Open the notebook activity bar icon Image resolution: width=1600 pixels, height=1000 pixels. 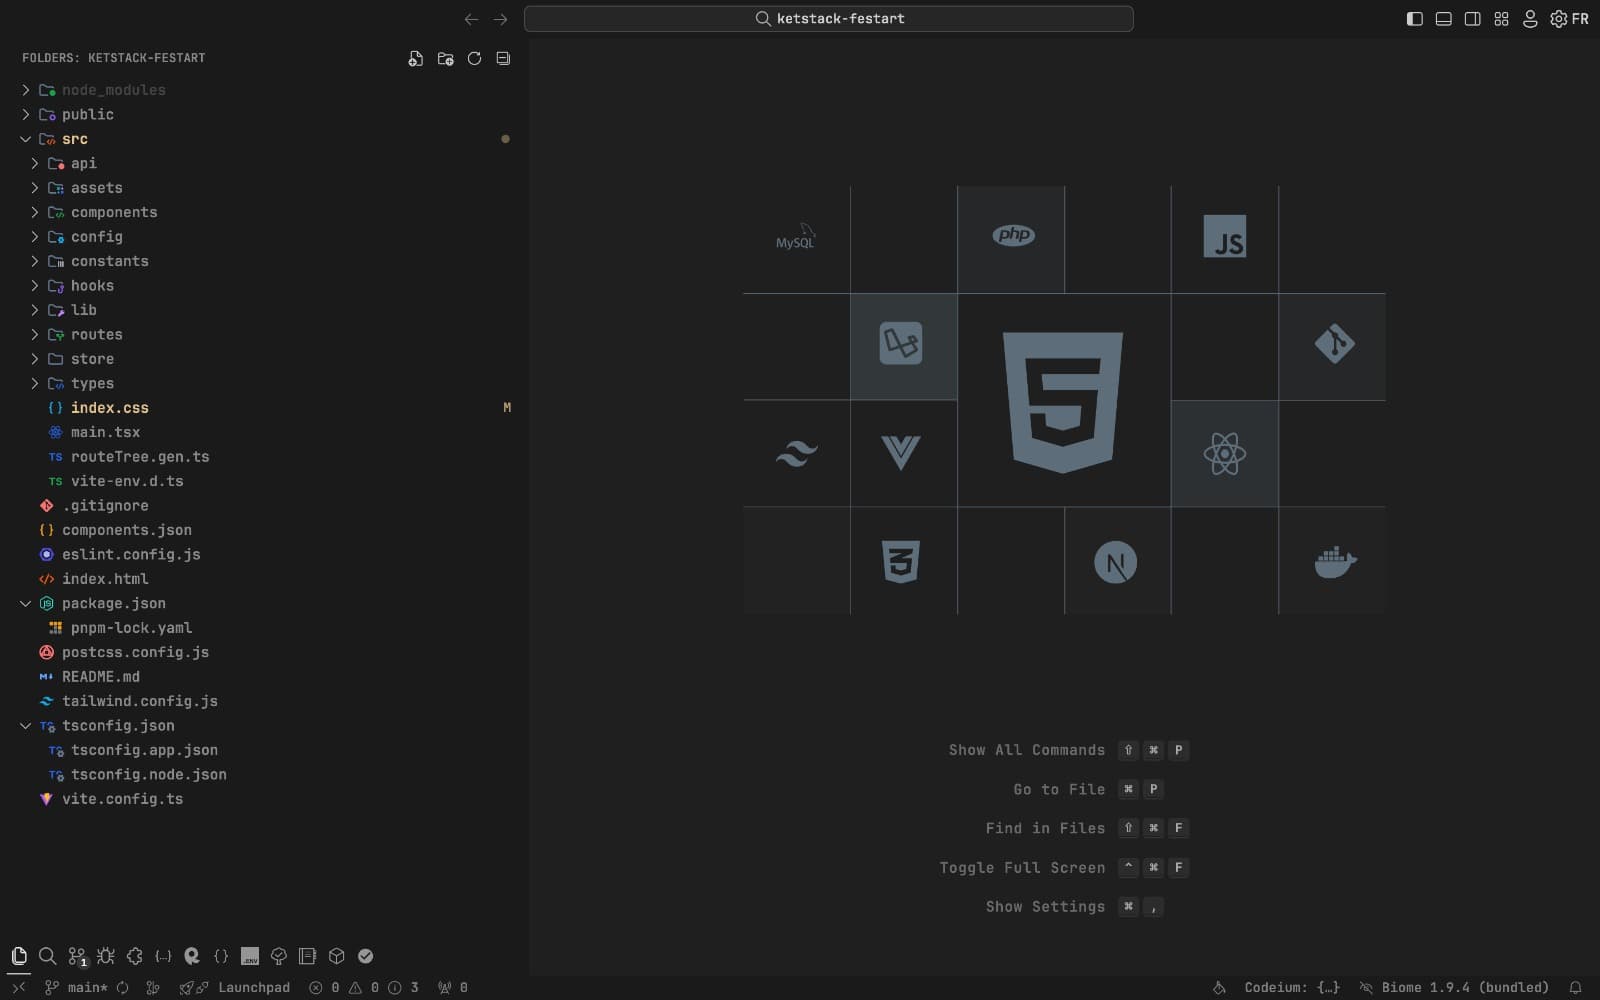[x=307, y=956]
